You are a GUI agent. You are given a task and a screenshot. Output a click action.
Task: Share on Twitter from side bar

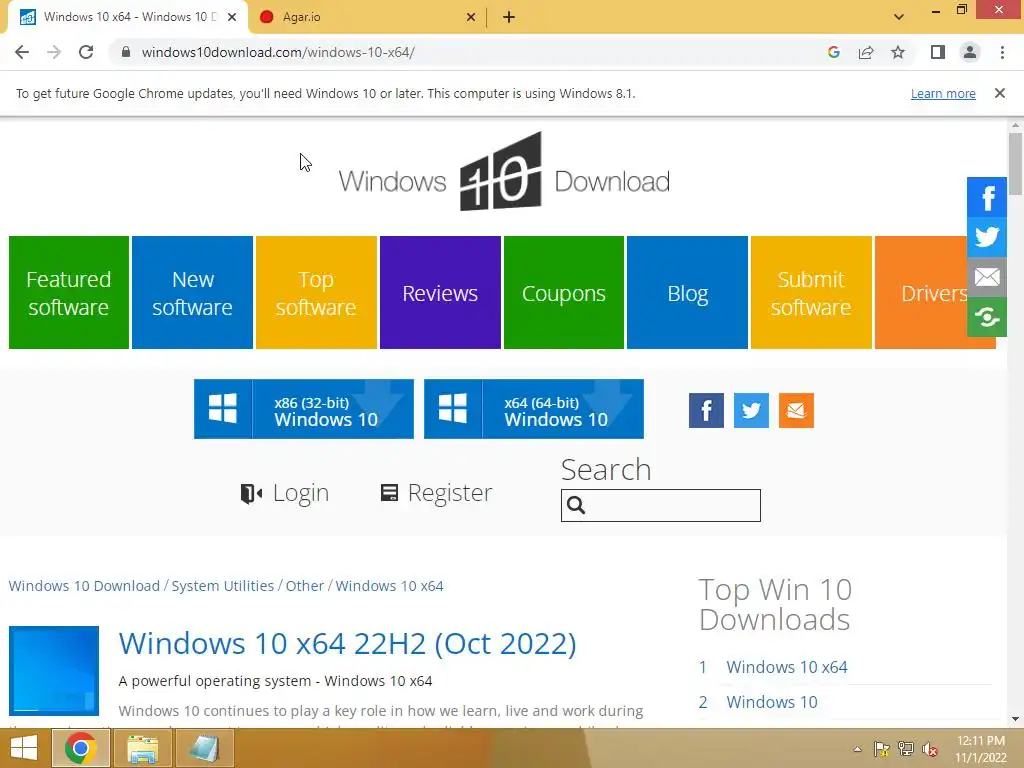987,236
